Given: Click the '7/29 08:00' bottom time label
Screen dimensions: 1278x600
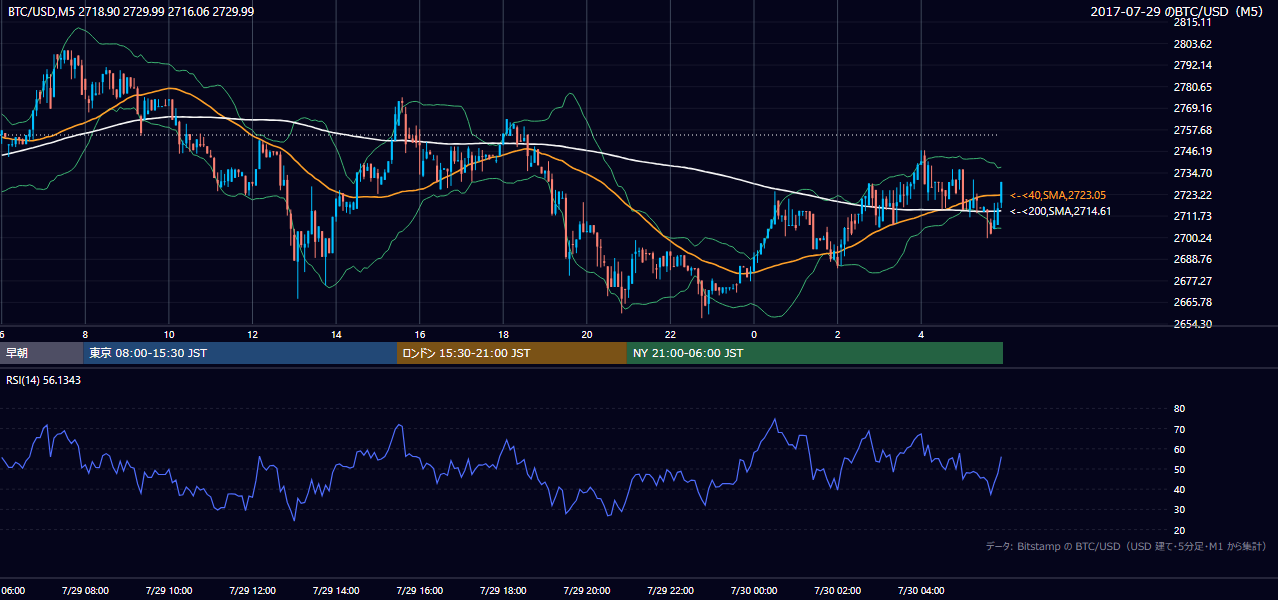Looking at the screenshot, I should tap(84, 591).
